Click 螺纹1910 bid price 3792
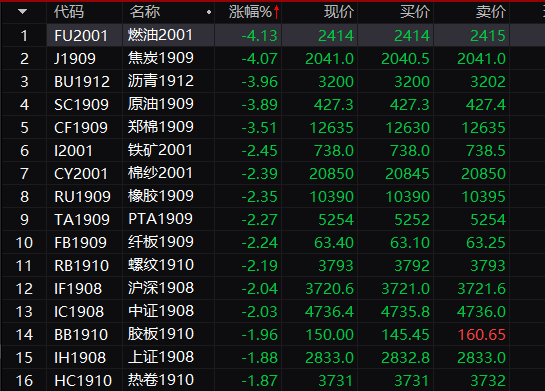545x391 pixels. [412, 266]
